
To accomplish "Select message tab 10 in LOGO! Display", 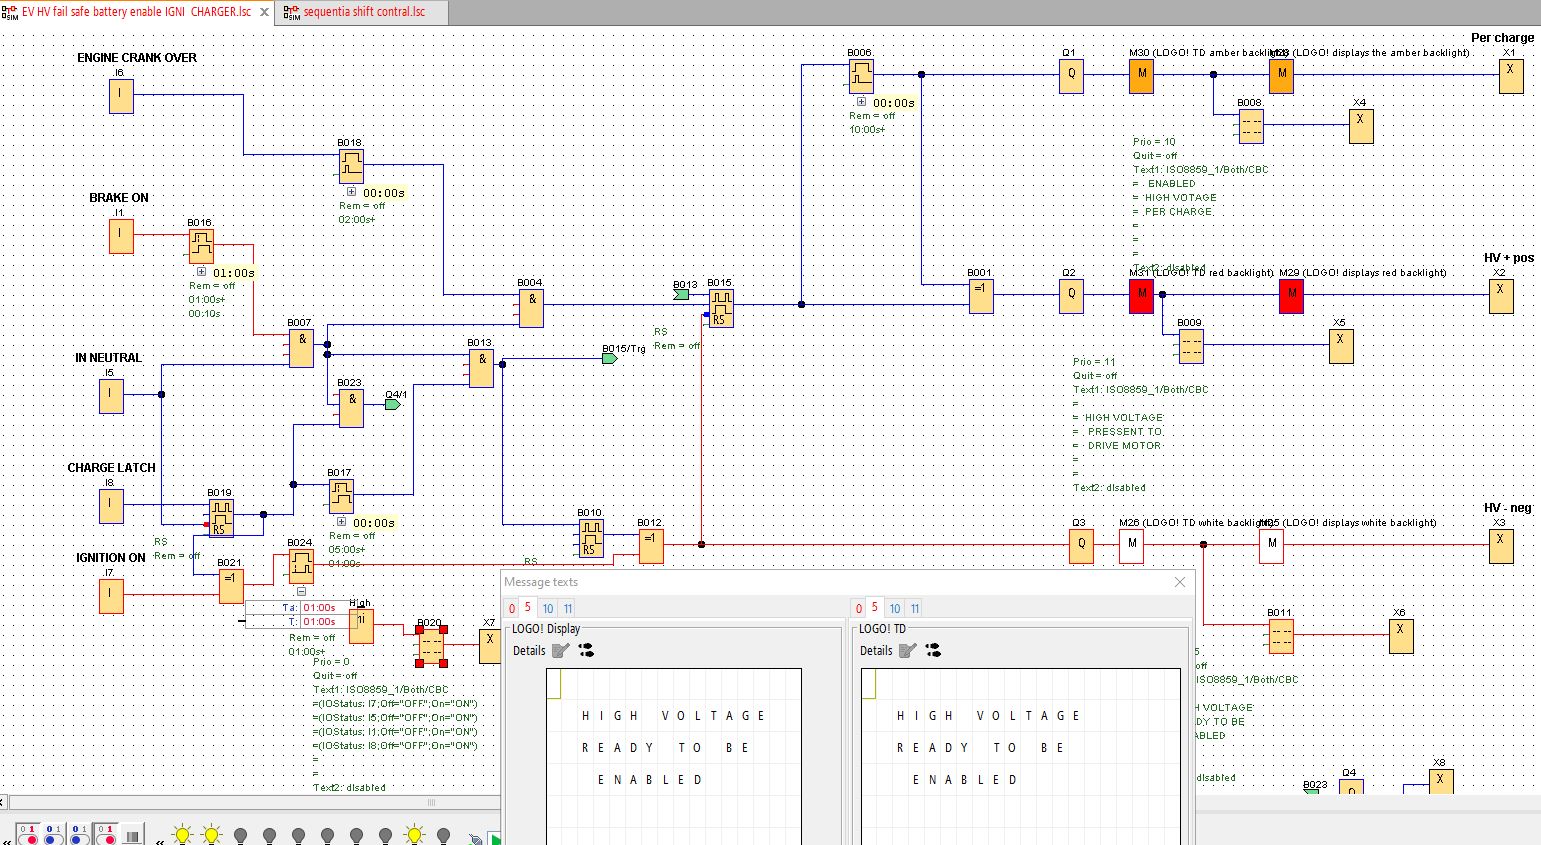I will click(x=548, y=608).
